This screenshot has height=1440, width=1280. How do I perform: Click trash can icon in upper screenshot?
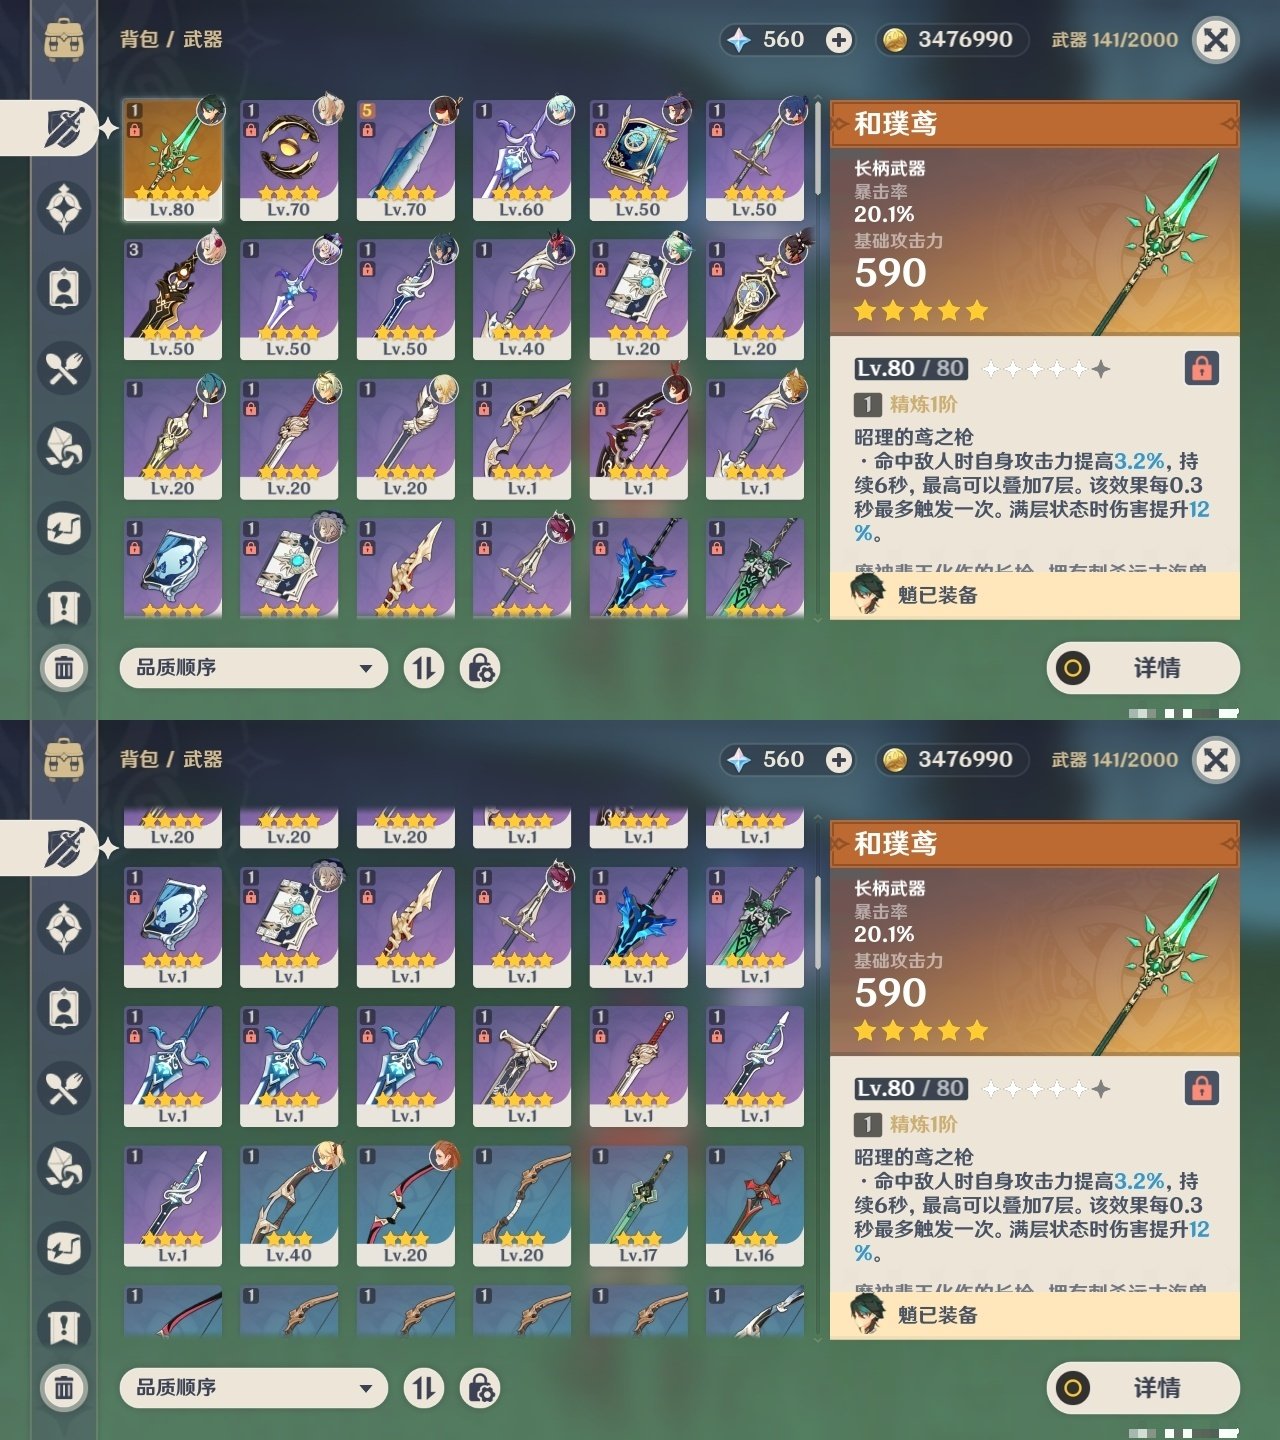(x=64, y=667)
